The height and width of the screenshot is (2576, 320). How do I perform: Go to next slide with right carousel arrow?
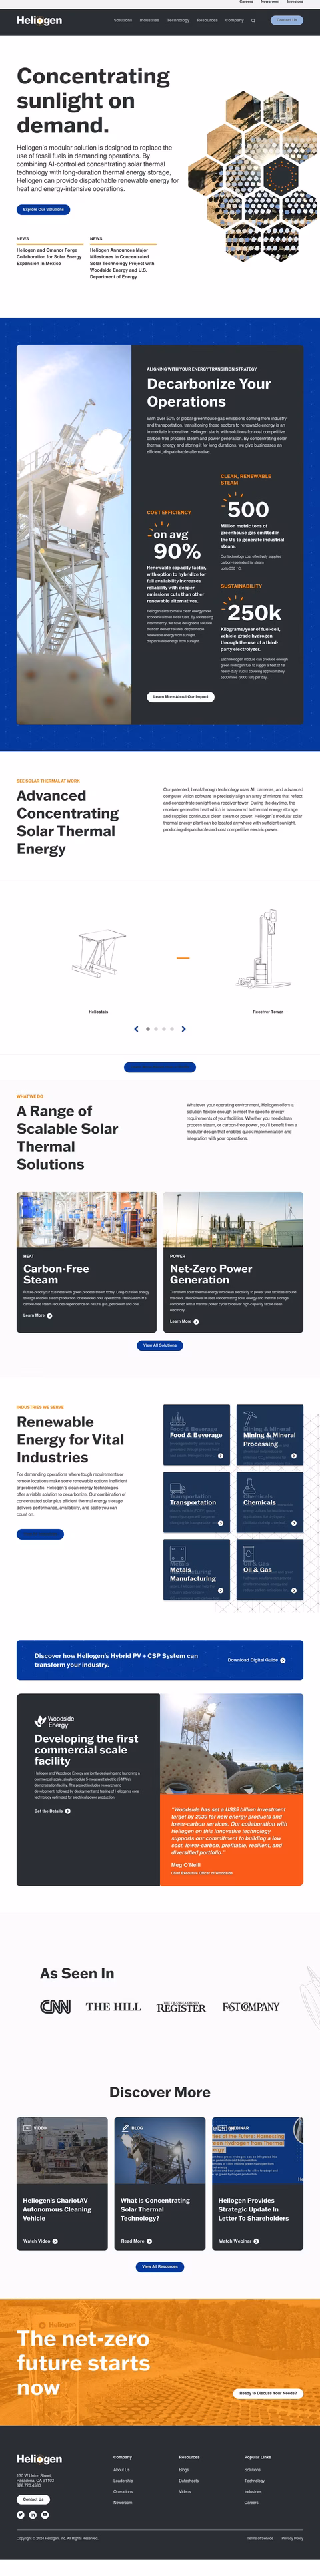(184, 1028)
